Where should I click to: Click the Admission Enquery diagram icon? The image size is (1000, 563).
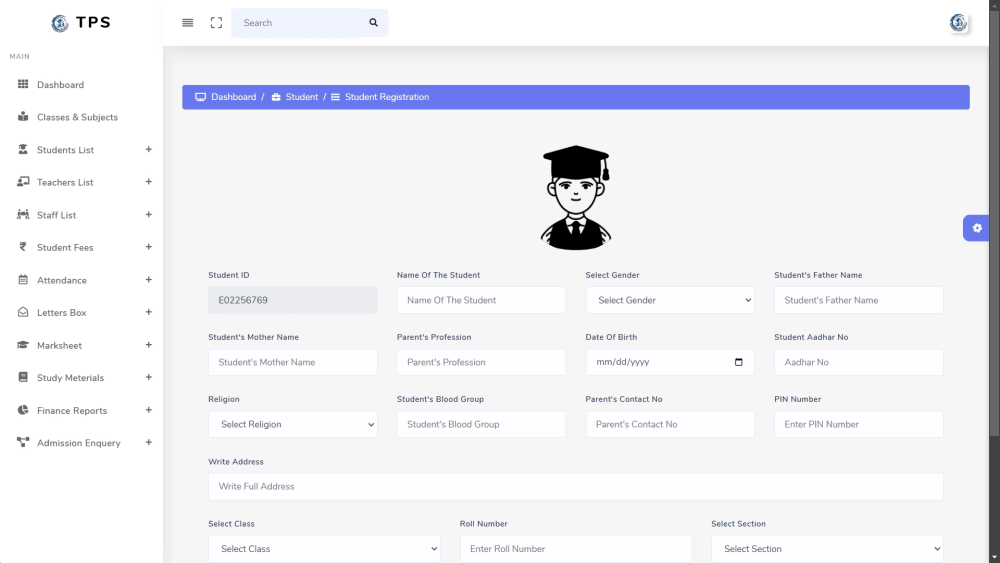[23, 442]
